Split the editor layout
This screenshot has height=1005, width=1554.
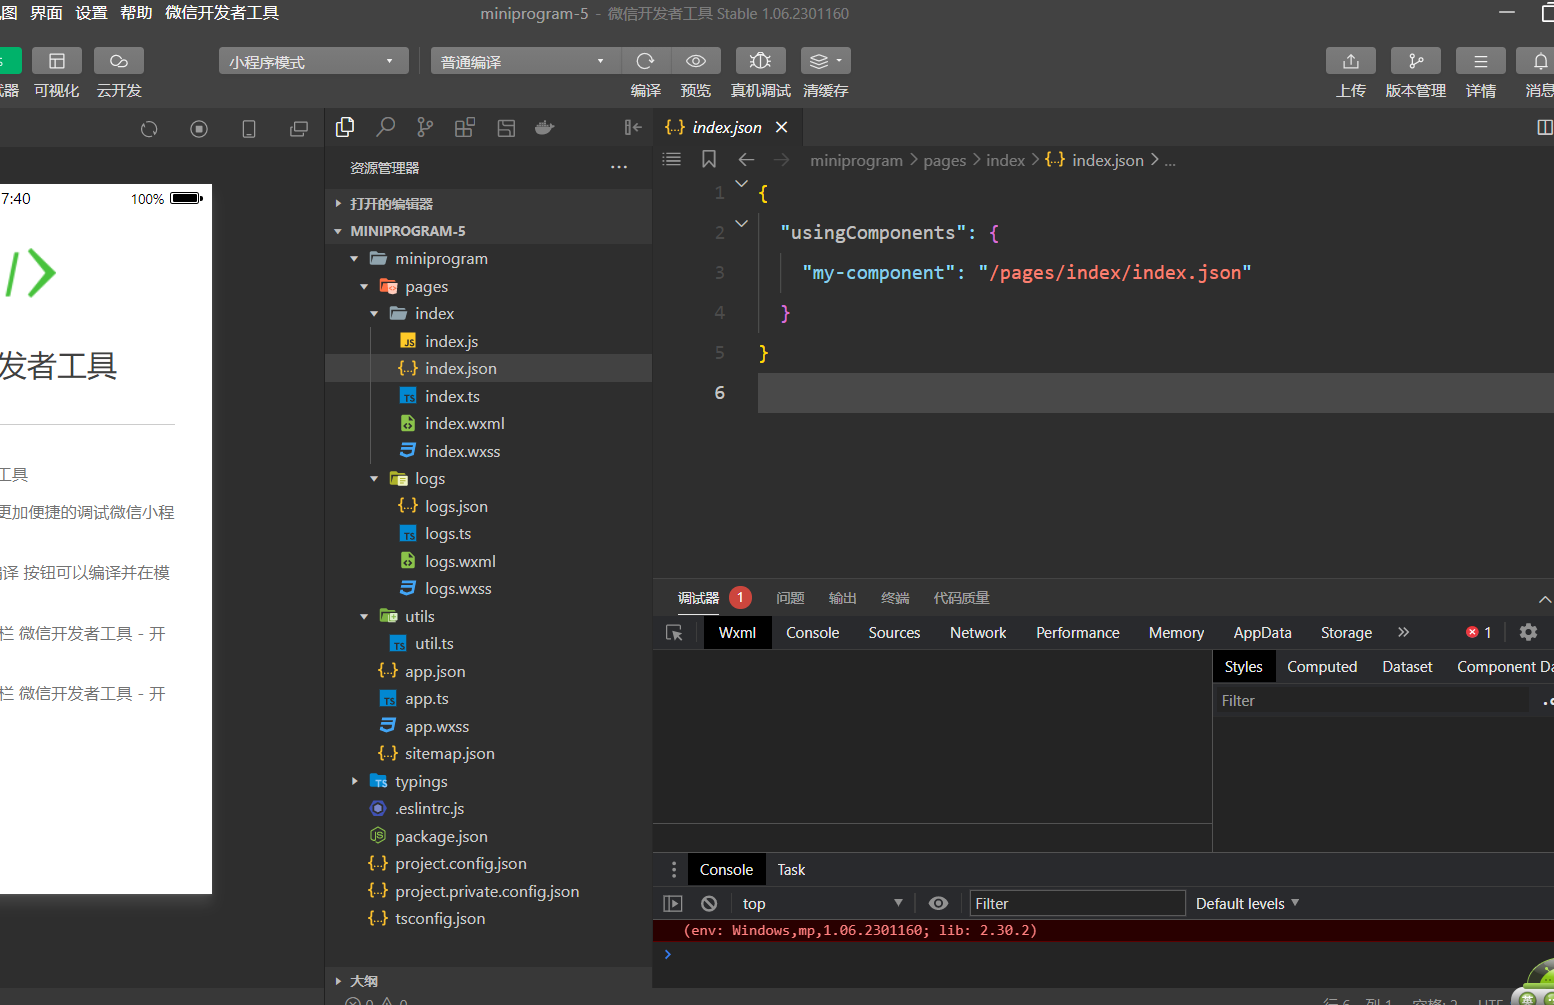tap(1544, 127)
